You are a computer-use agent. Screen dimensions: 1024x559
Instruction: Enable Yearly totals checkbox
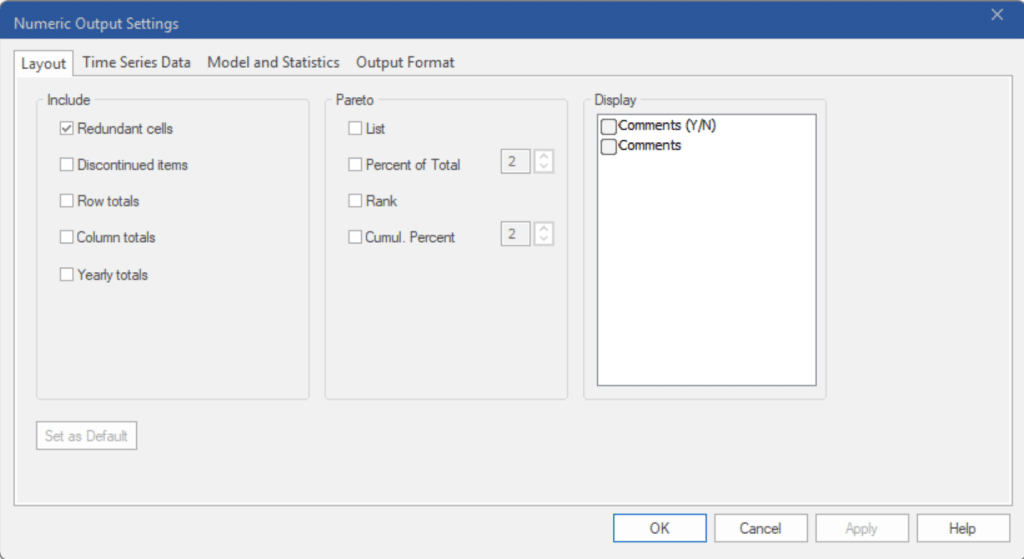[x=67, y=275]
